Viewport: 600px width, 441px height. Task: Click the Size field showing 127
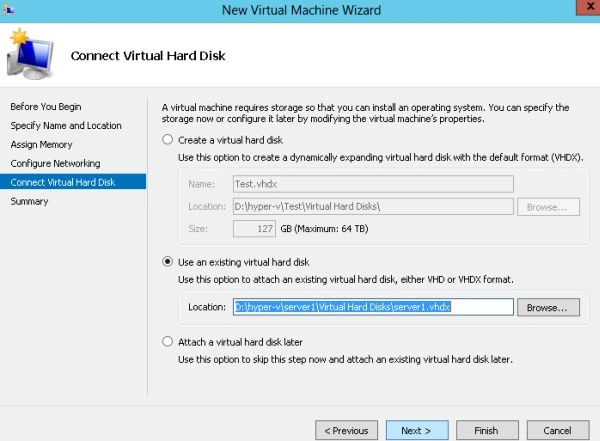pyautogui.click(x=254, y=229)
